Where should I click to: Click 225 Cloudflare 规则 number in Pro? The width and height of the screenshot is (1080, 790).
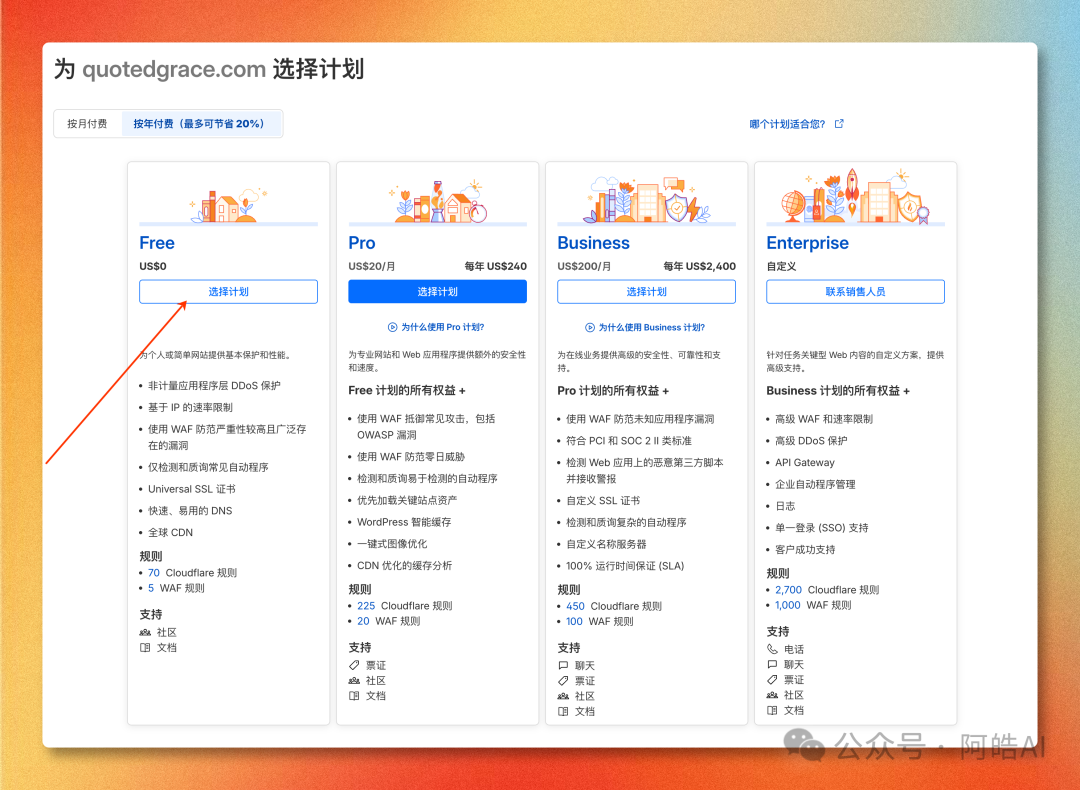pos(366,605)
